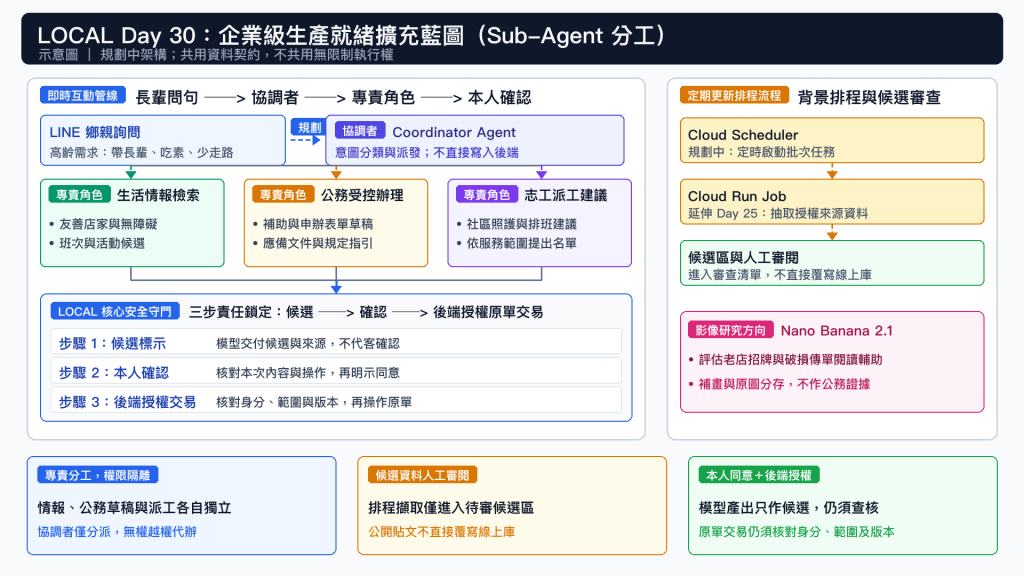Click the bullet "評估老店招牌與破損傳單閱讀輔助"
Screen dimensions: 1024x576
(x=790, y=360)
